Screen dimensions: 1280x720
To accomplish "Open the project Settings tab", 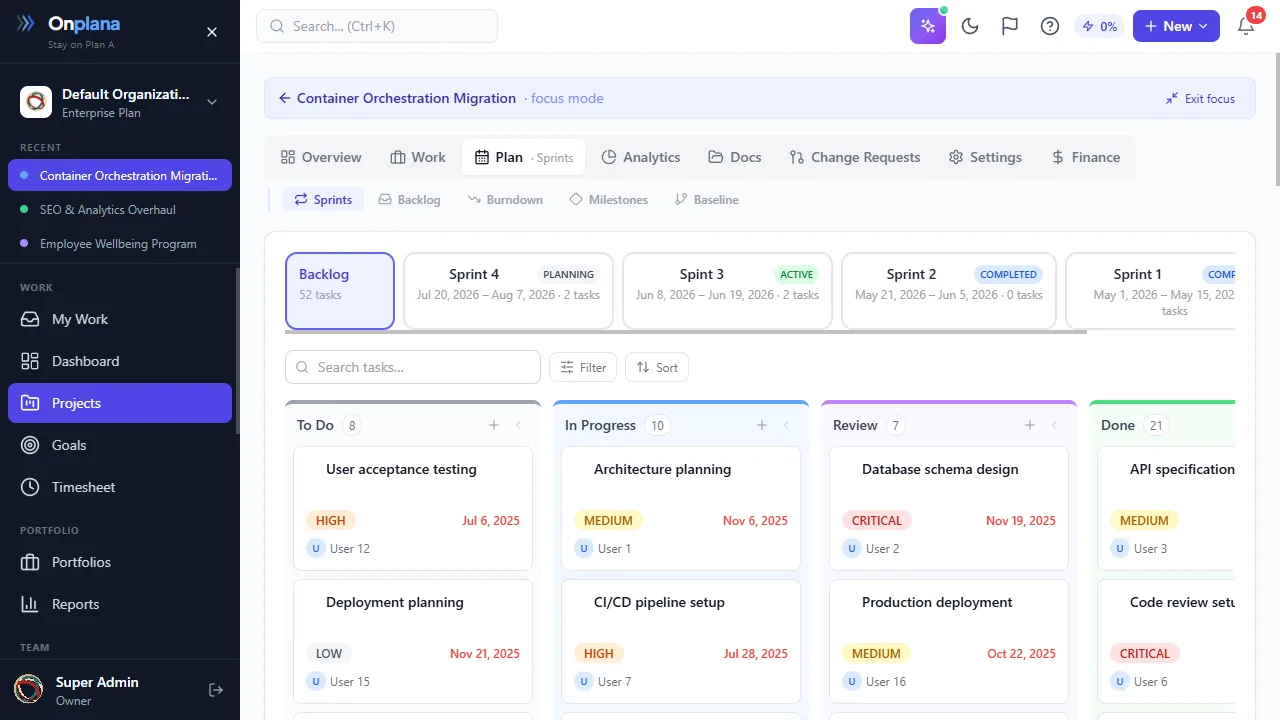I will pyautogui.click(x=985, y=157).
